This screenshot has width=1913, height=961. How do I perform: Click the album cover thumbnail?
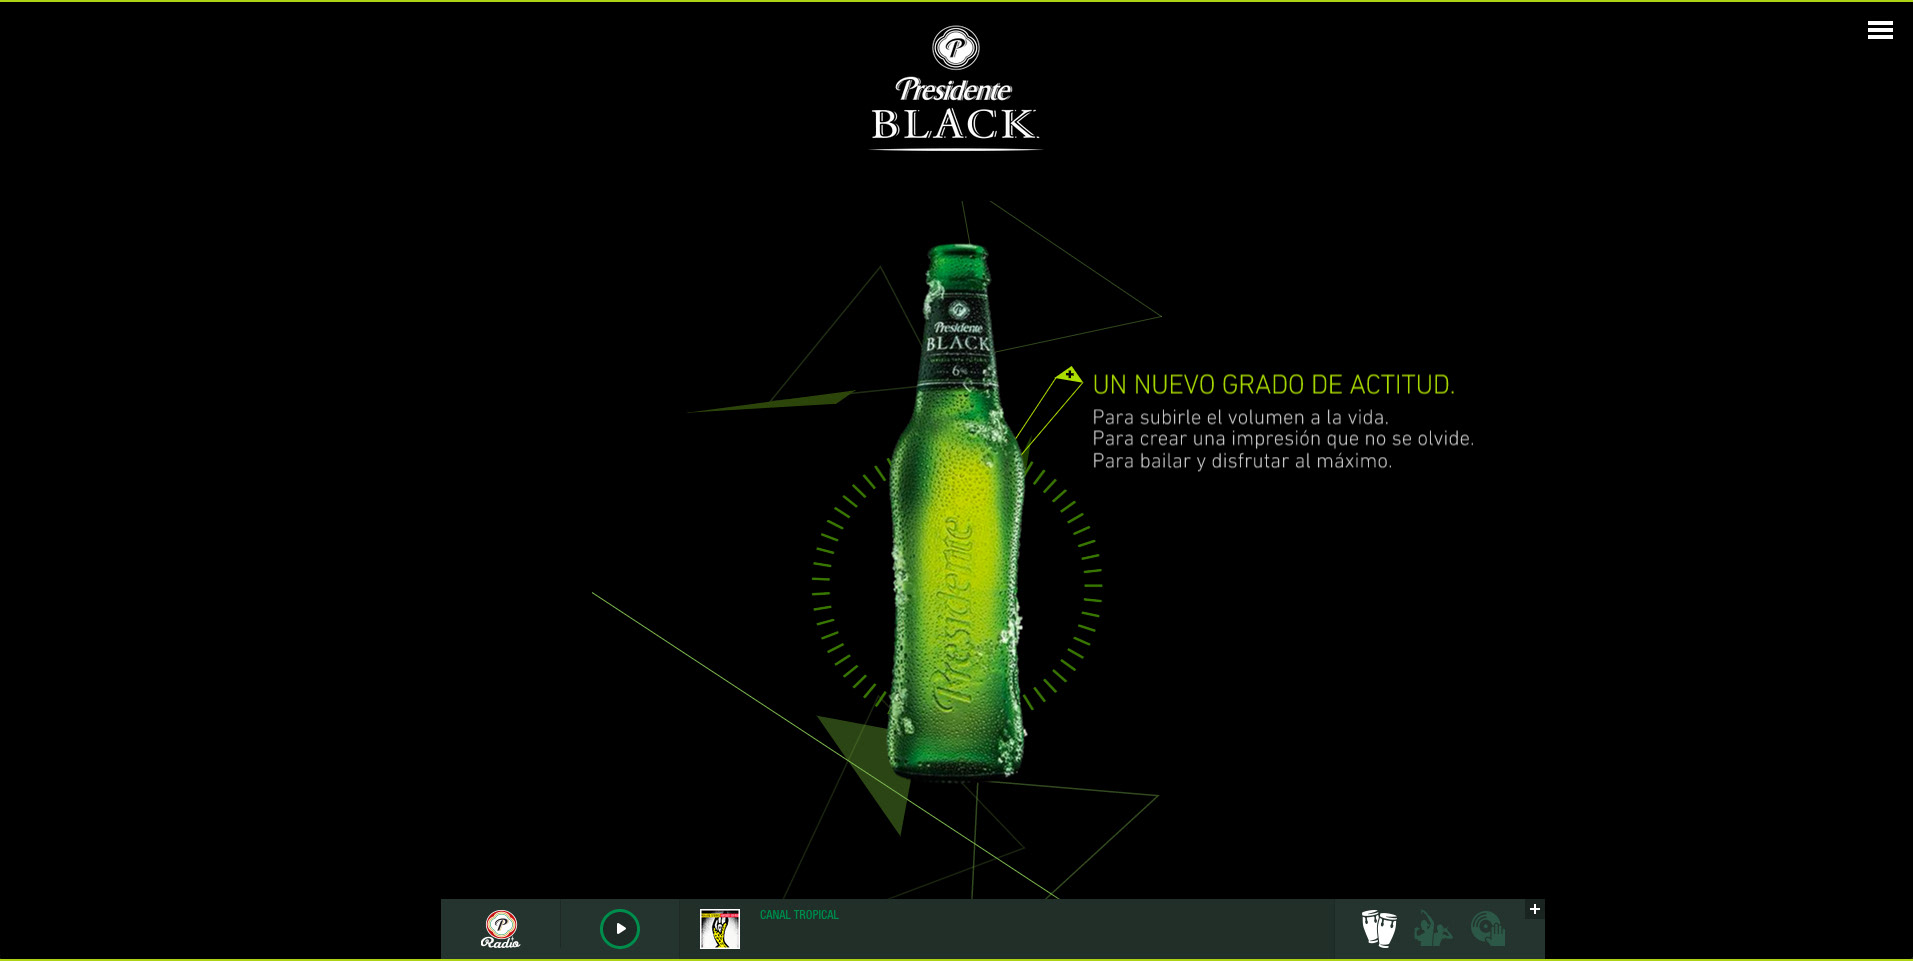(720, 929)
